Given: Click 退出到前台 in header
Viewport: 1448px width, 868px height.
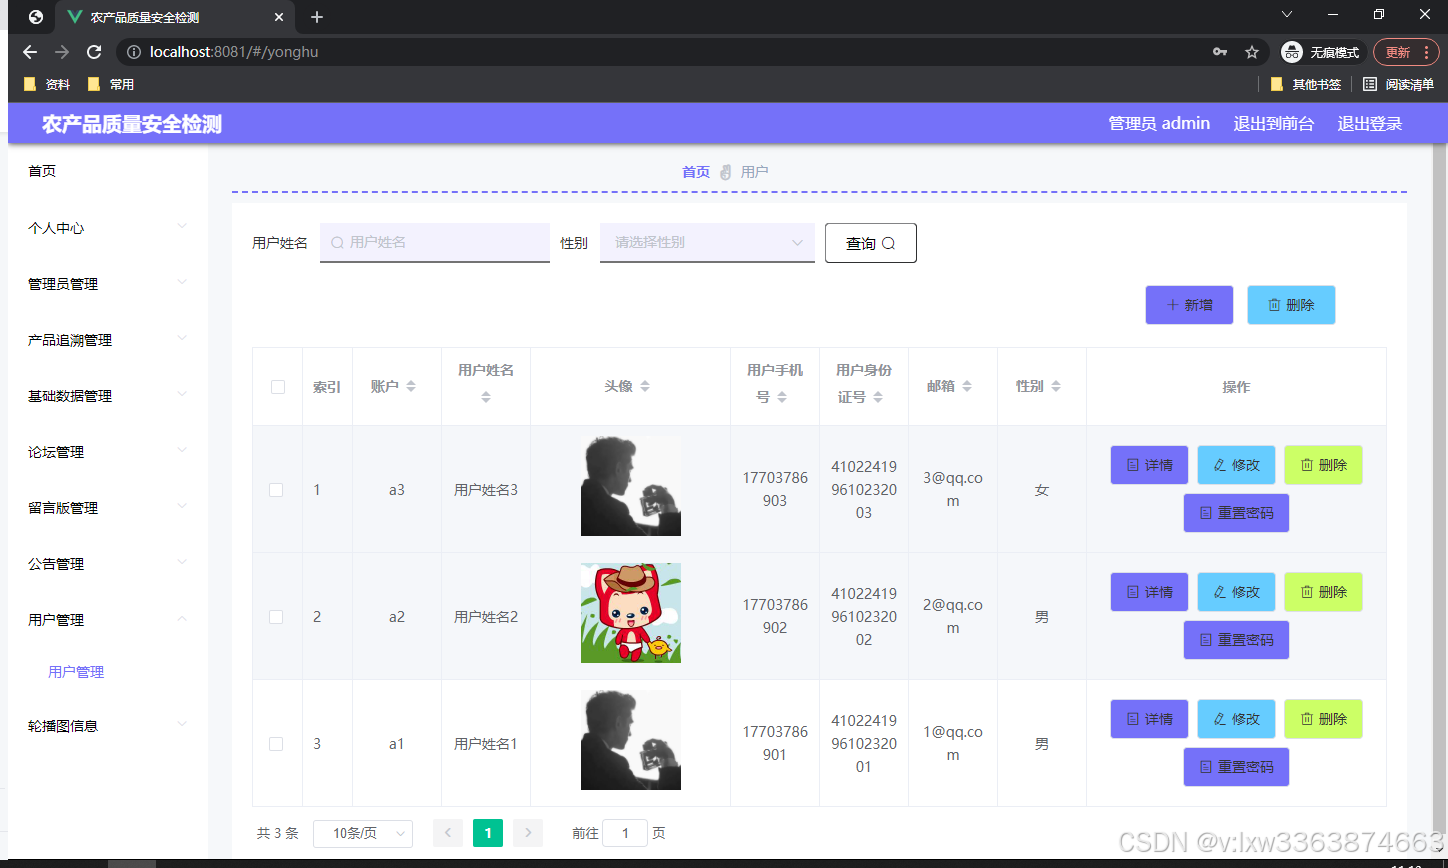Looking at the screenshot, I should pos(1274,124).
